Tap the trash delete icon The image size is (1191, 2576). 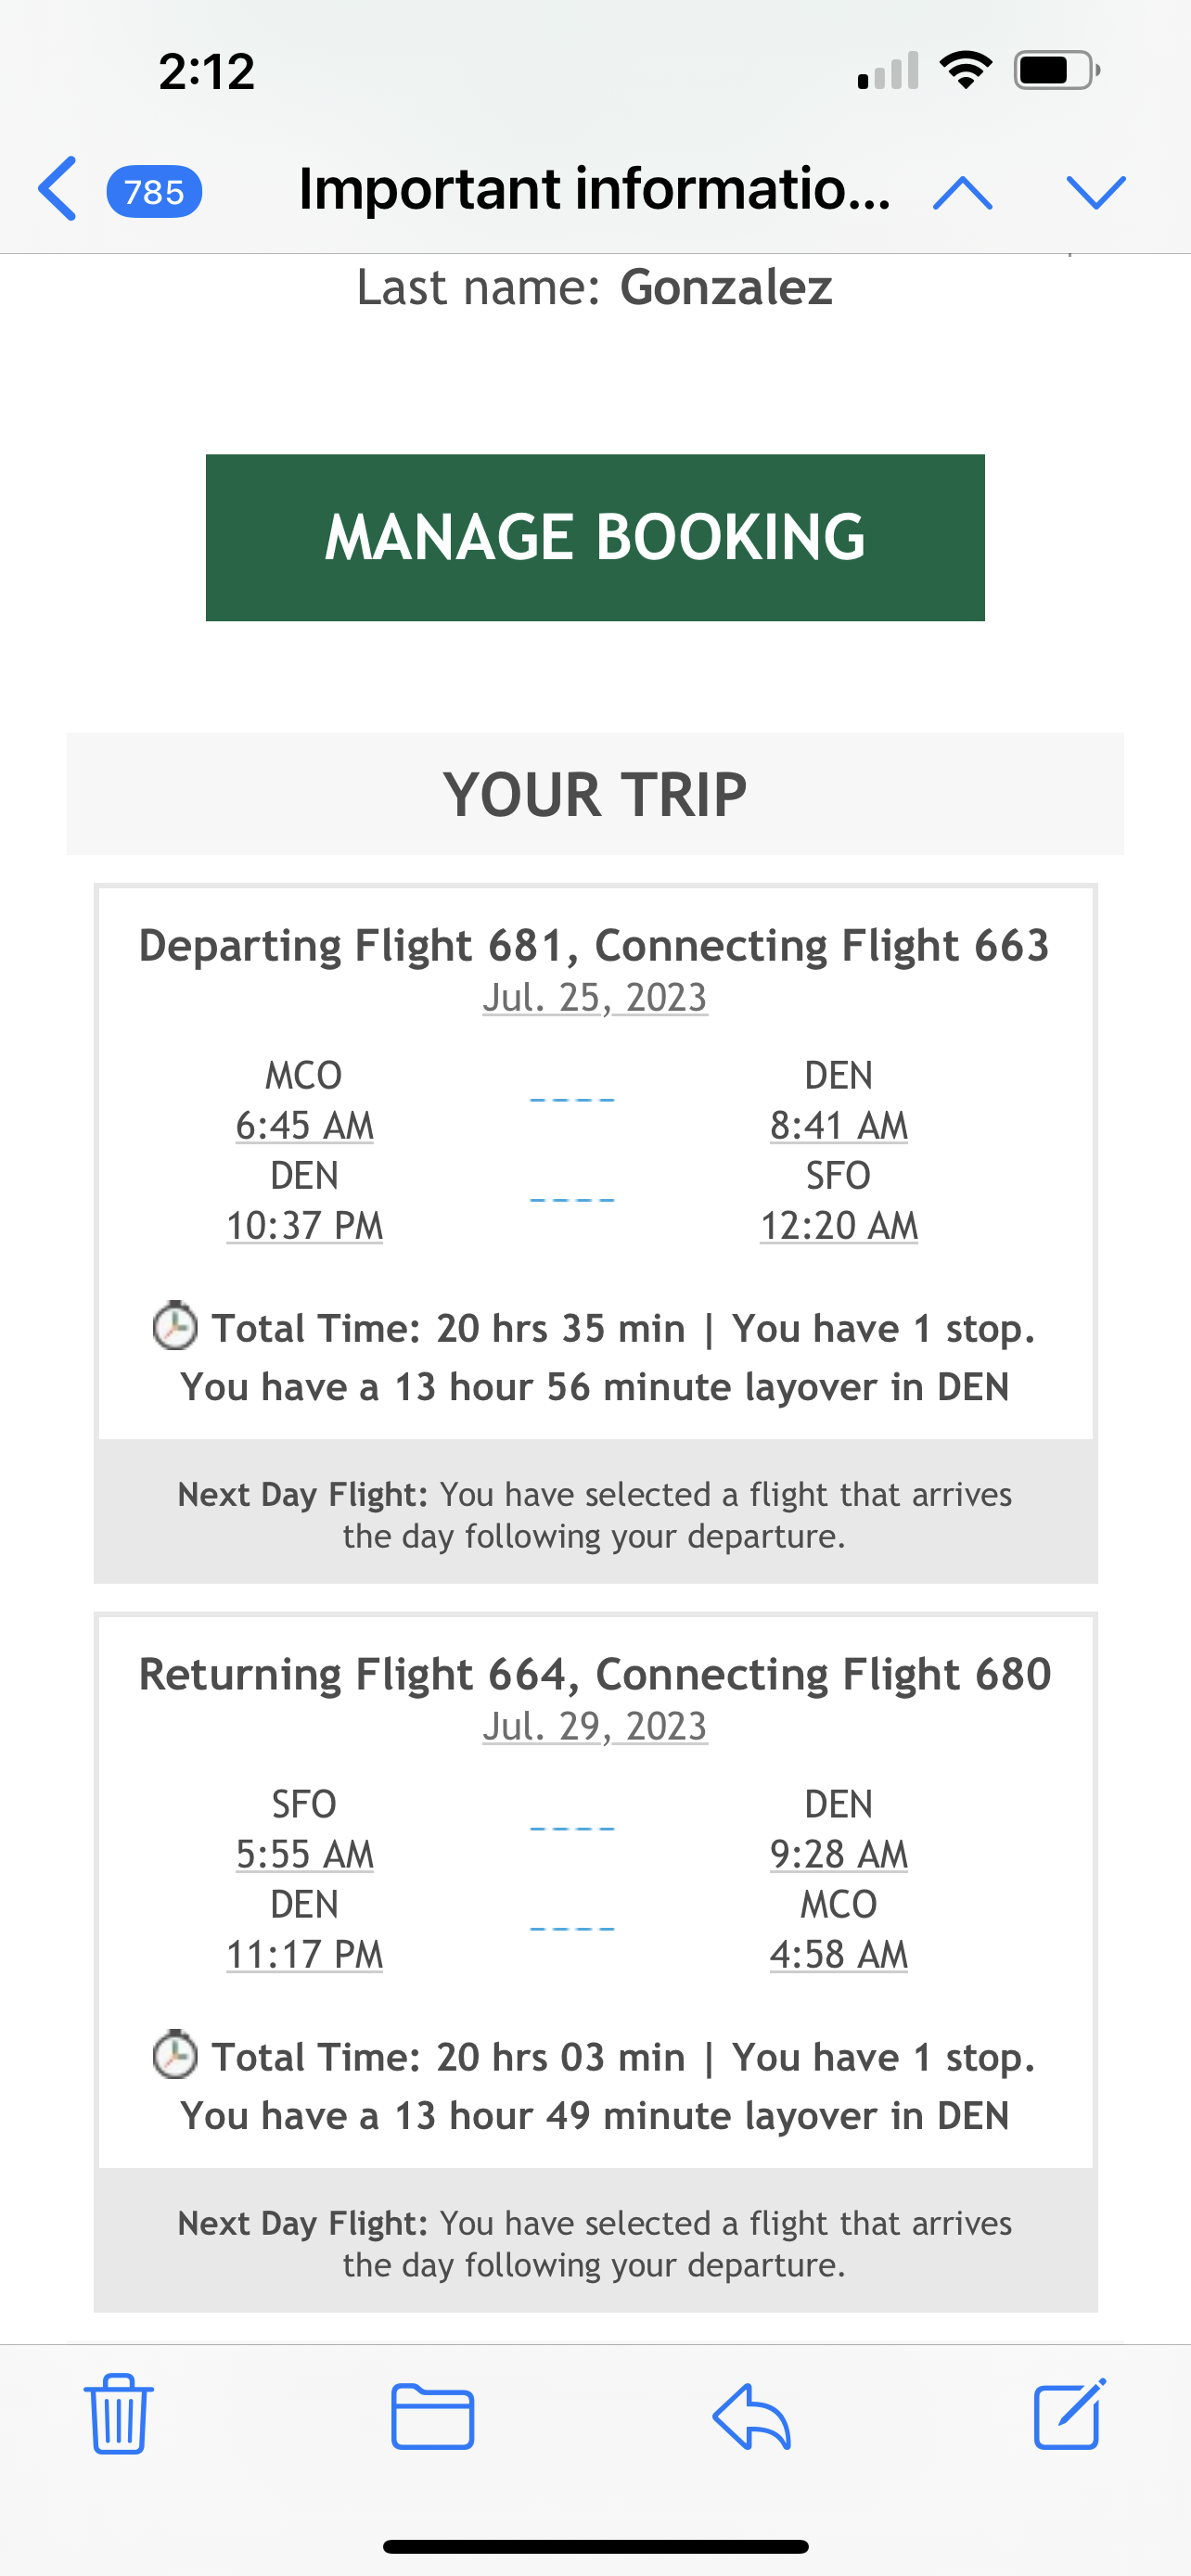[x=118, y=2415]
